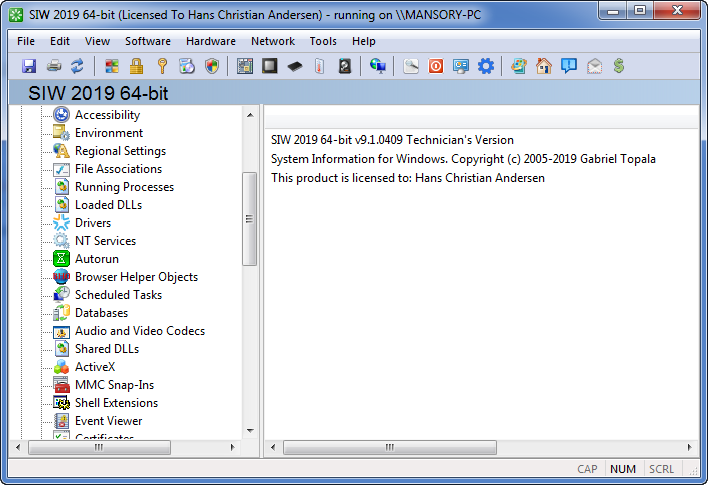Click the golden padlock icon
This screenshot has height=485, width=708.
[136, 66]
